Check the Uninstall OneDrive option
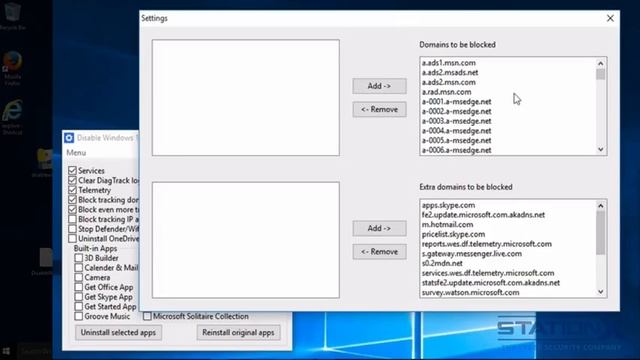Screen dimensions: 640x360 pos(72,238)
